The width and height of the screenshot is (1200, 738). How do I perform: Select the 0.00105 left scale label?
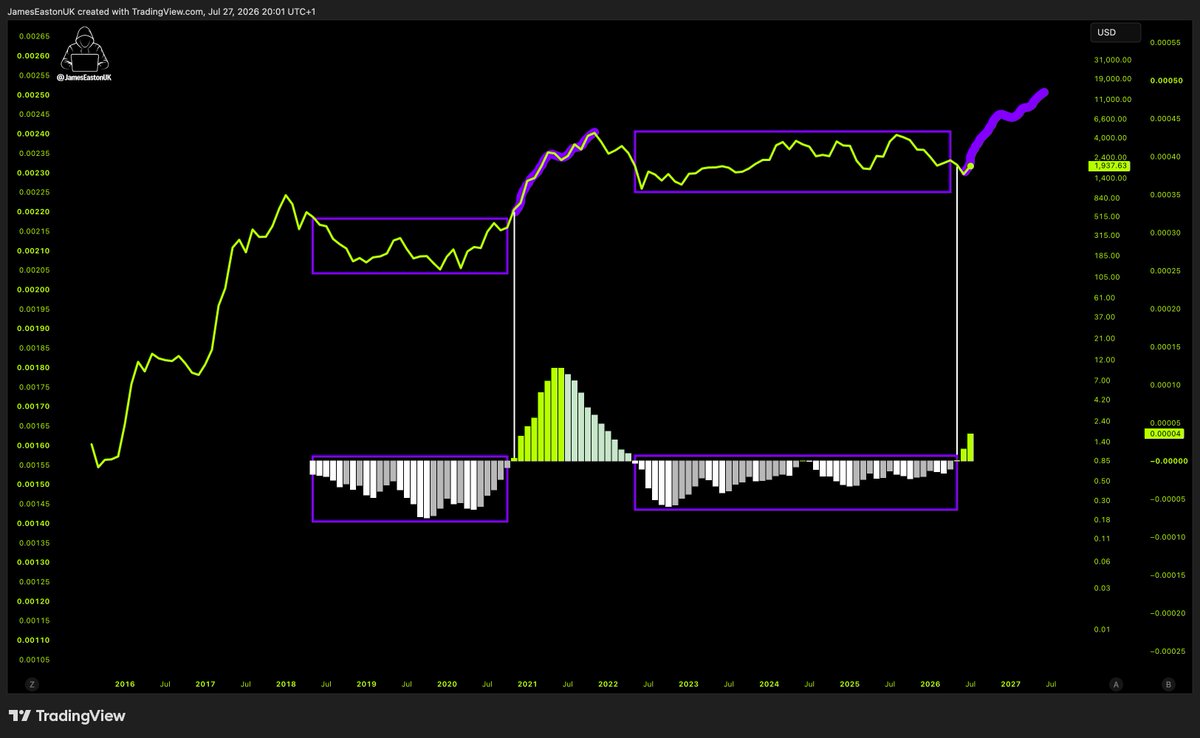point(35,660)
